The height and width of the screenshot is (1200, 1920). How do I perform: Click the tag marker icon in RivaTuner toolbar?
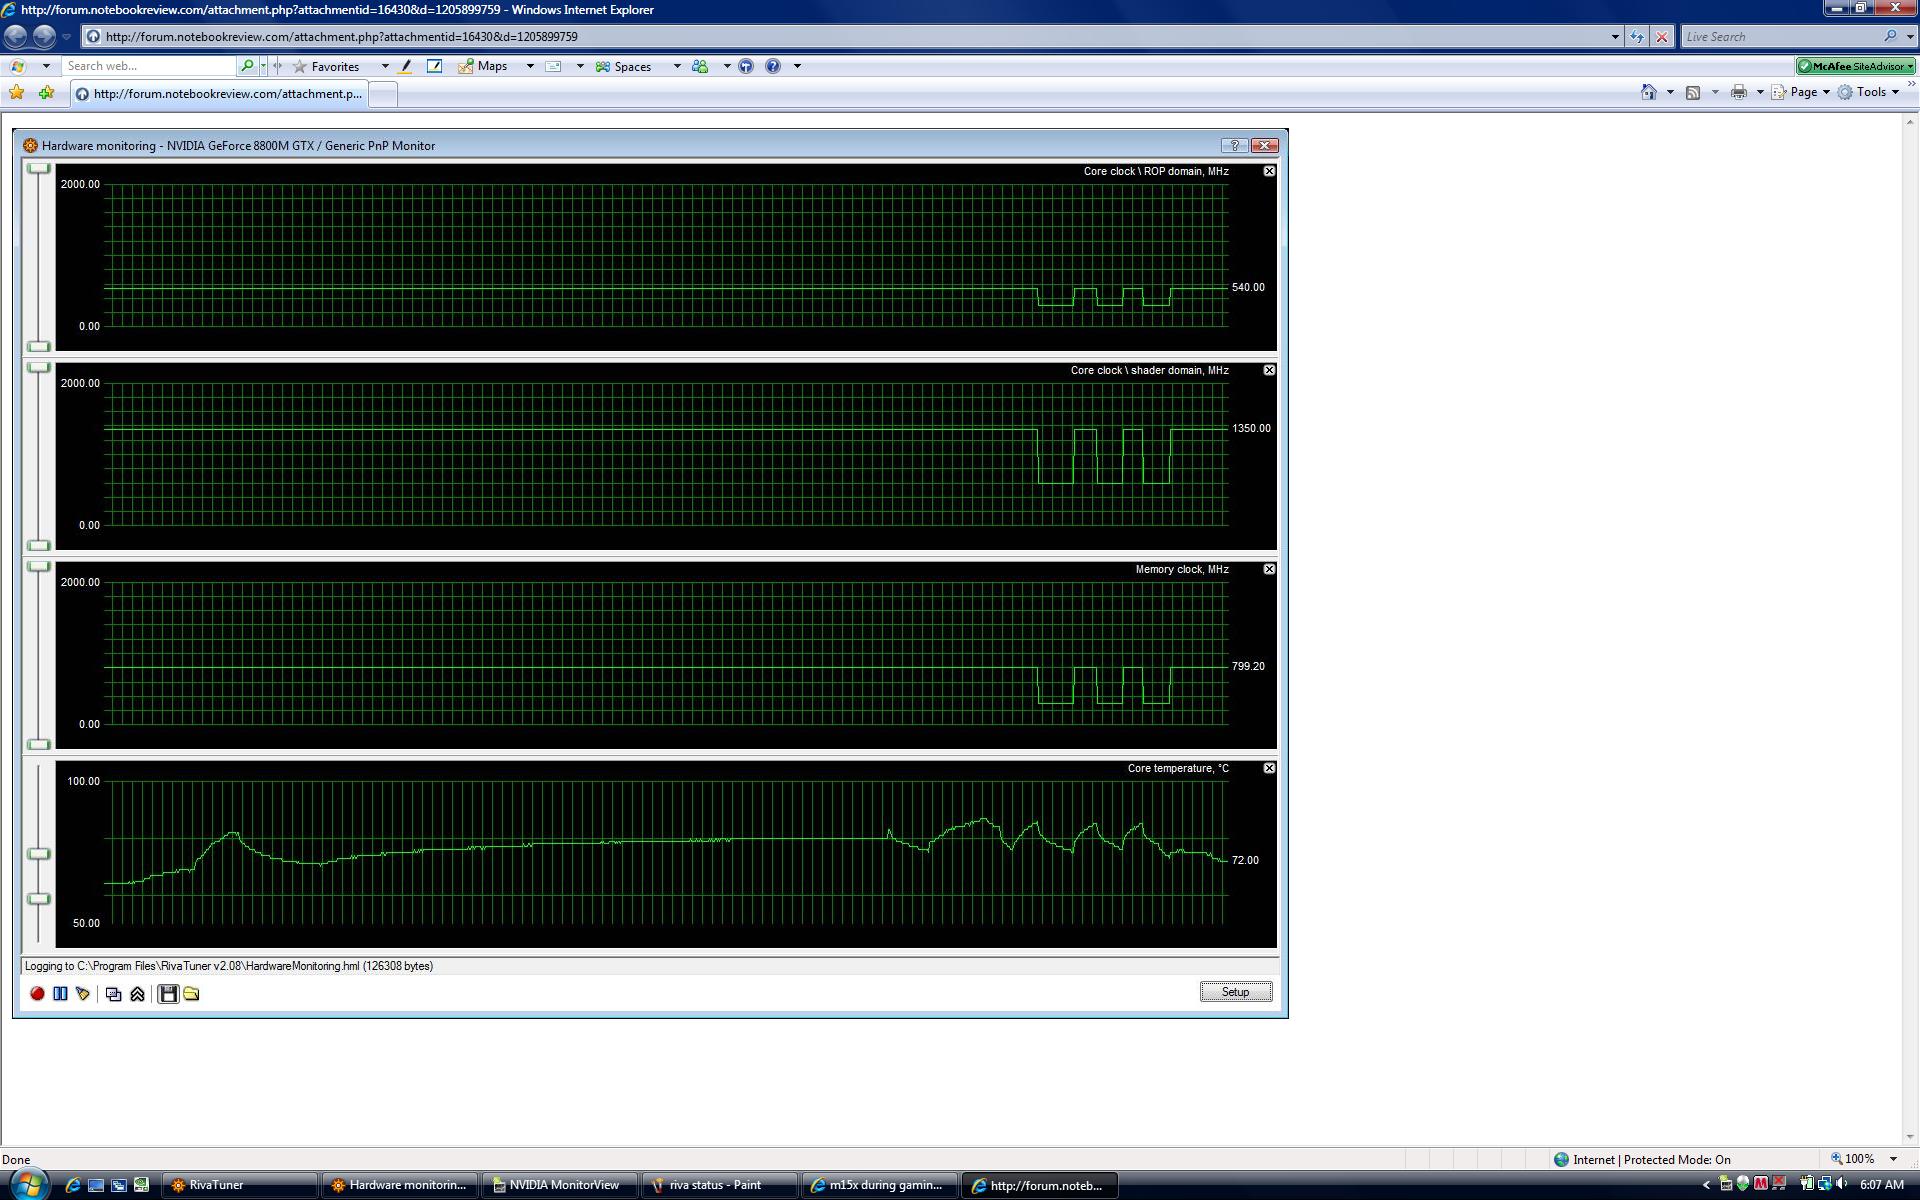tap(83, 993)
